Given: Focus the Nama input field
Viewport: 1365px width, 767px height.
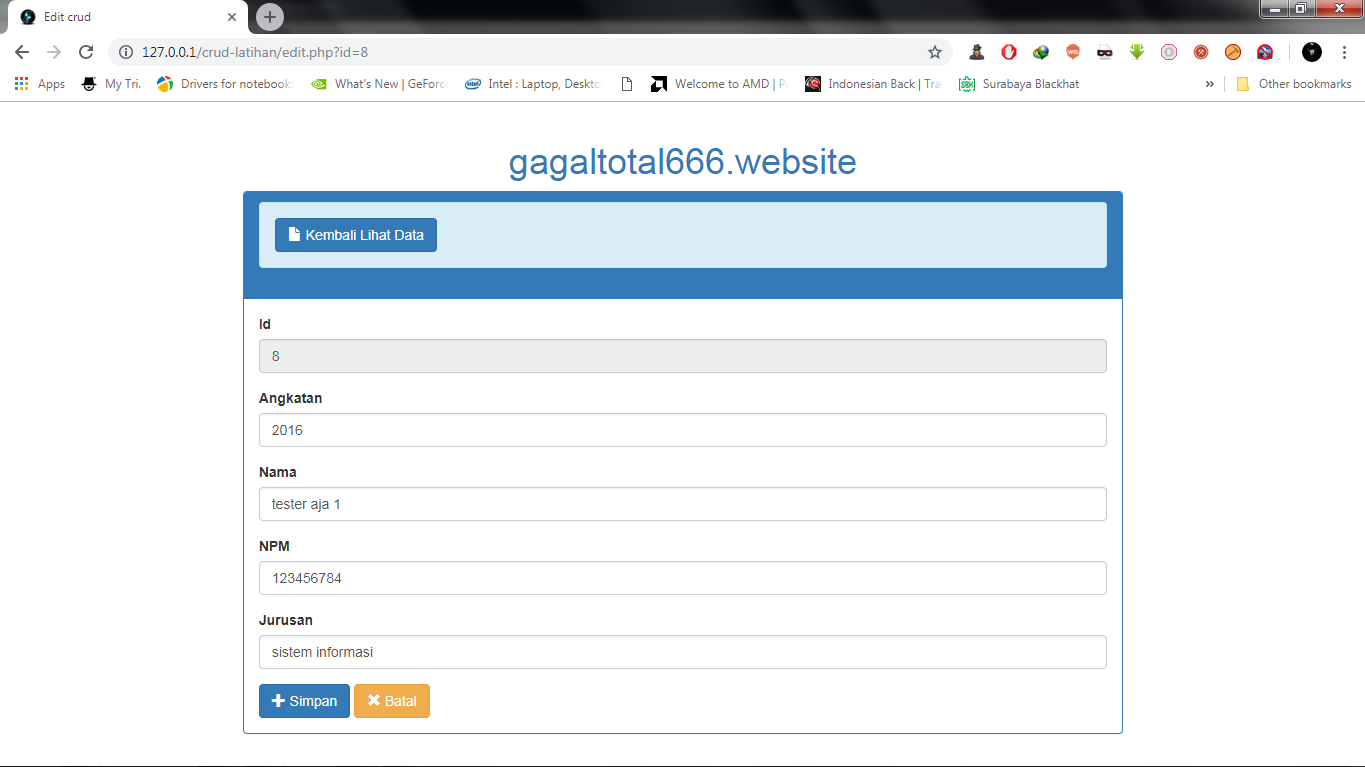Looking at the screenshot, I should coord(683,504).
